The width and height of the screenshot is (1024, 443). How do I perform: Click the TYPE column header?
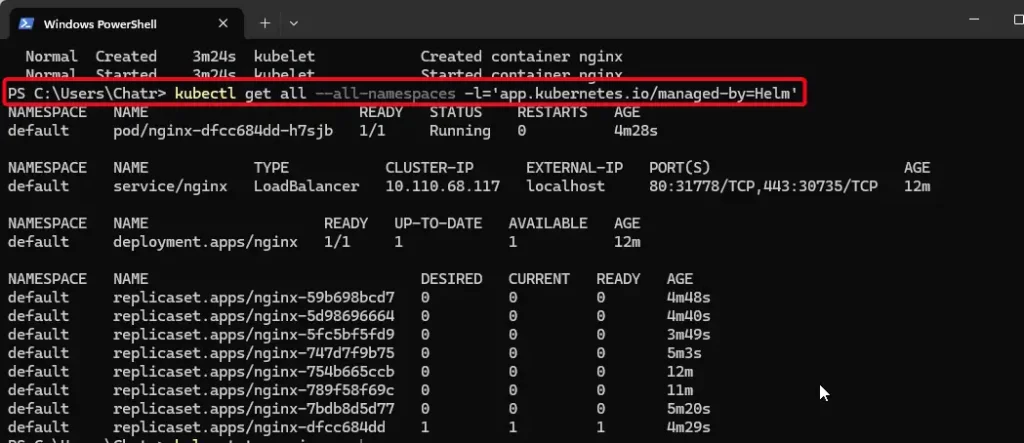coord(271,168)
